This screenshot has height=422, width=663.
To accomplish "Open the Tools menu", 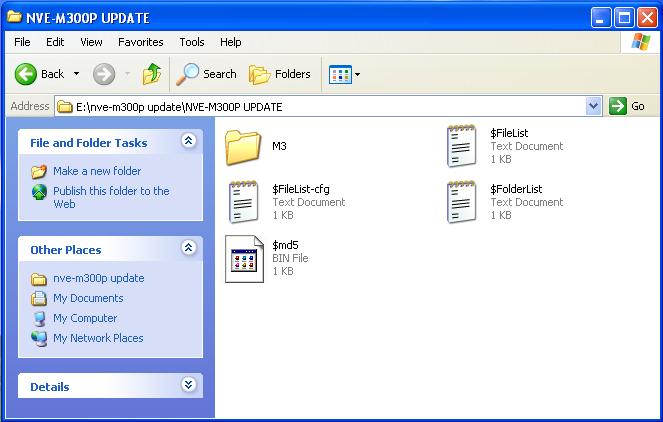I will point(192,42).
